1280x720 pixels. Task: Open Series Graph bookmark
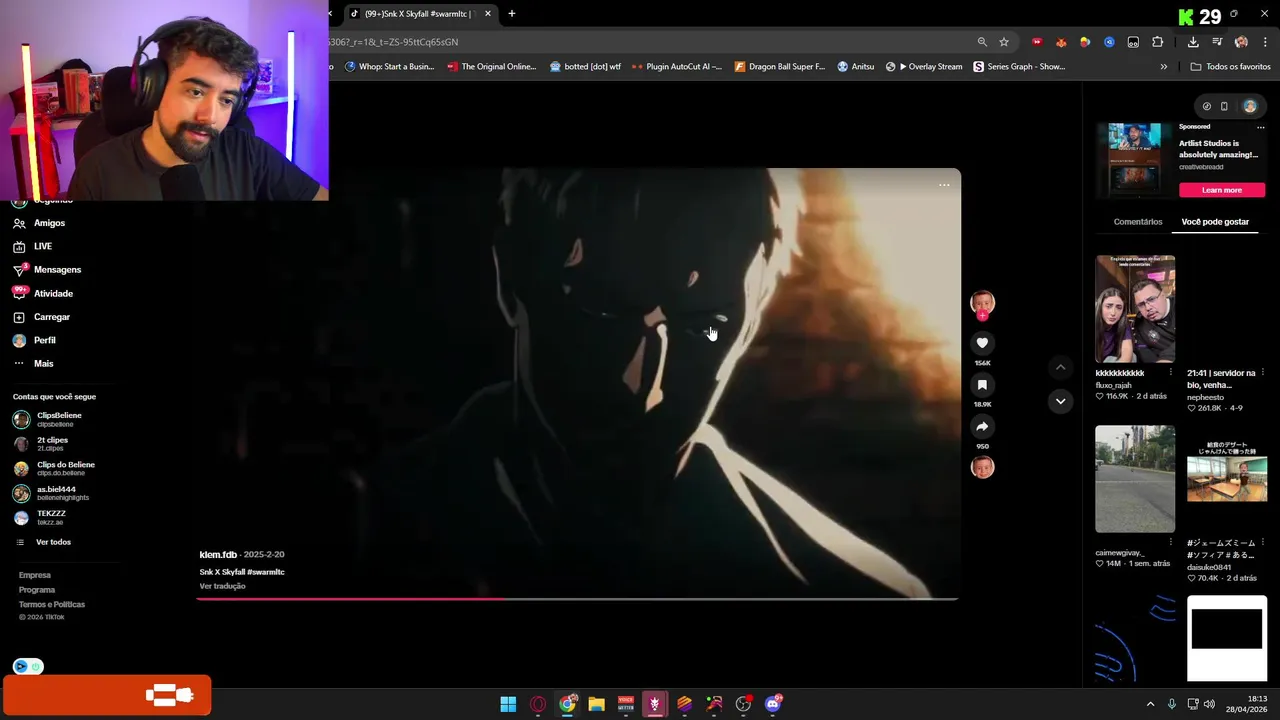(x=1019, y=67)
